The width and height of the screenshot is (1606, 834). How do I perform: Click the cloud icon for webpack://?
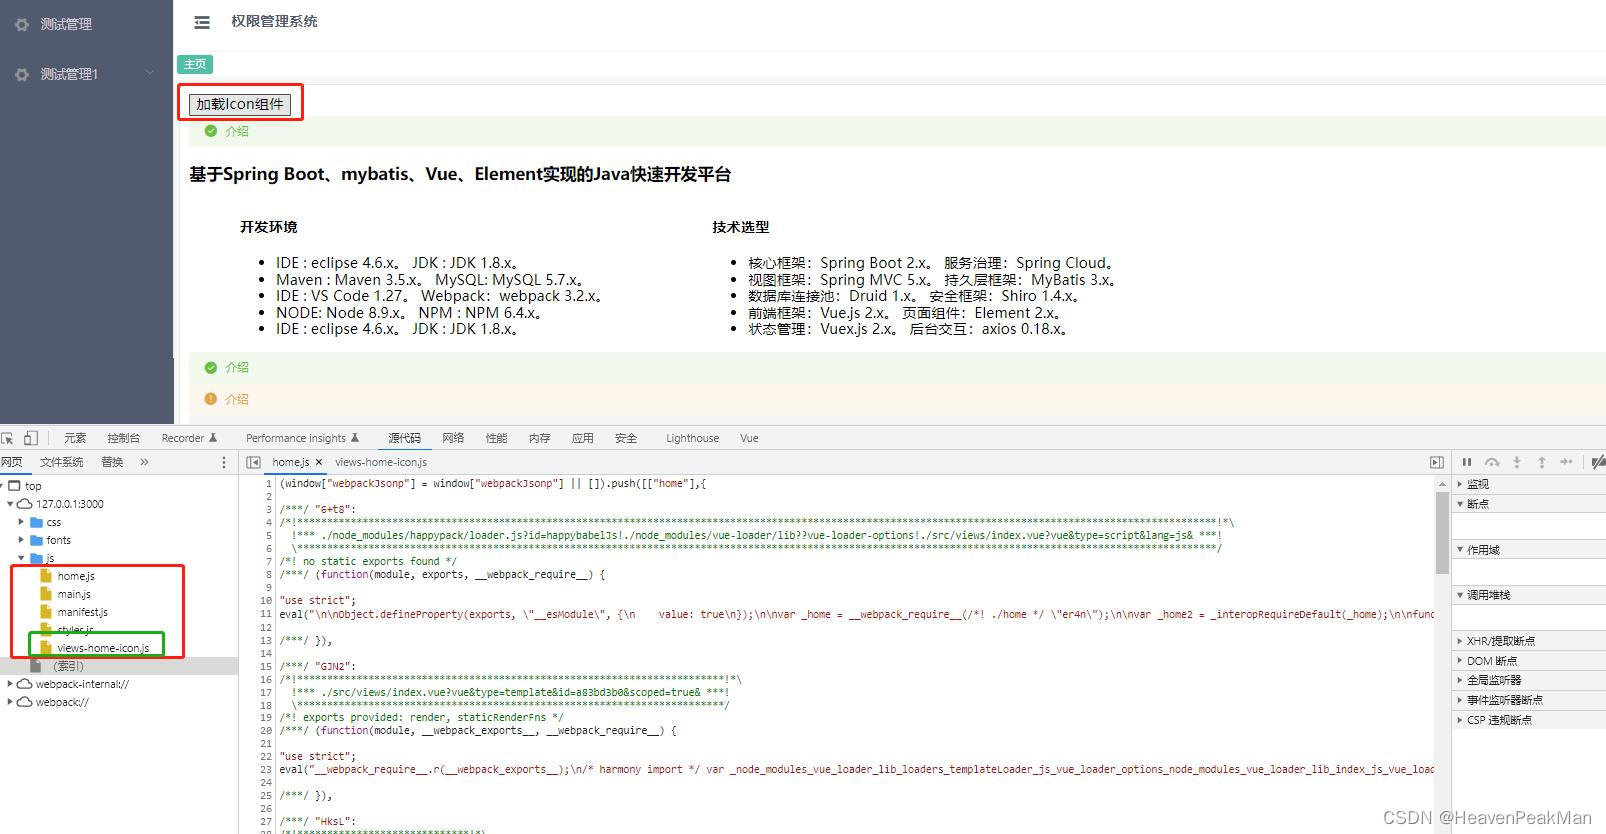[x=25, y=702]
